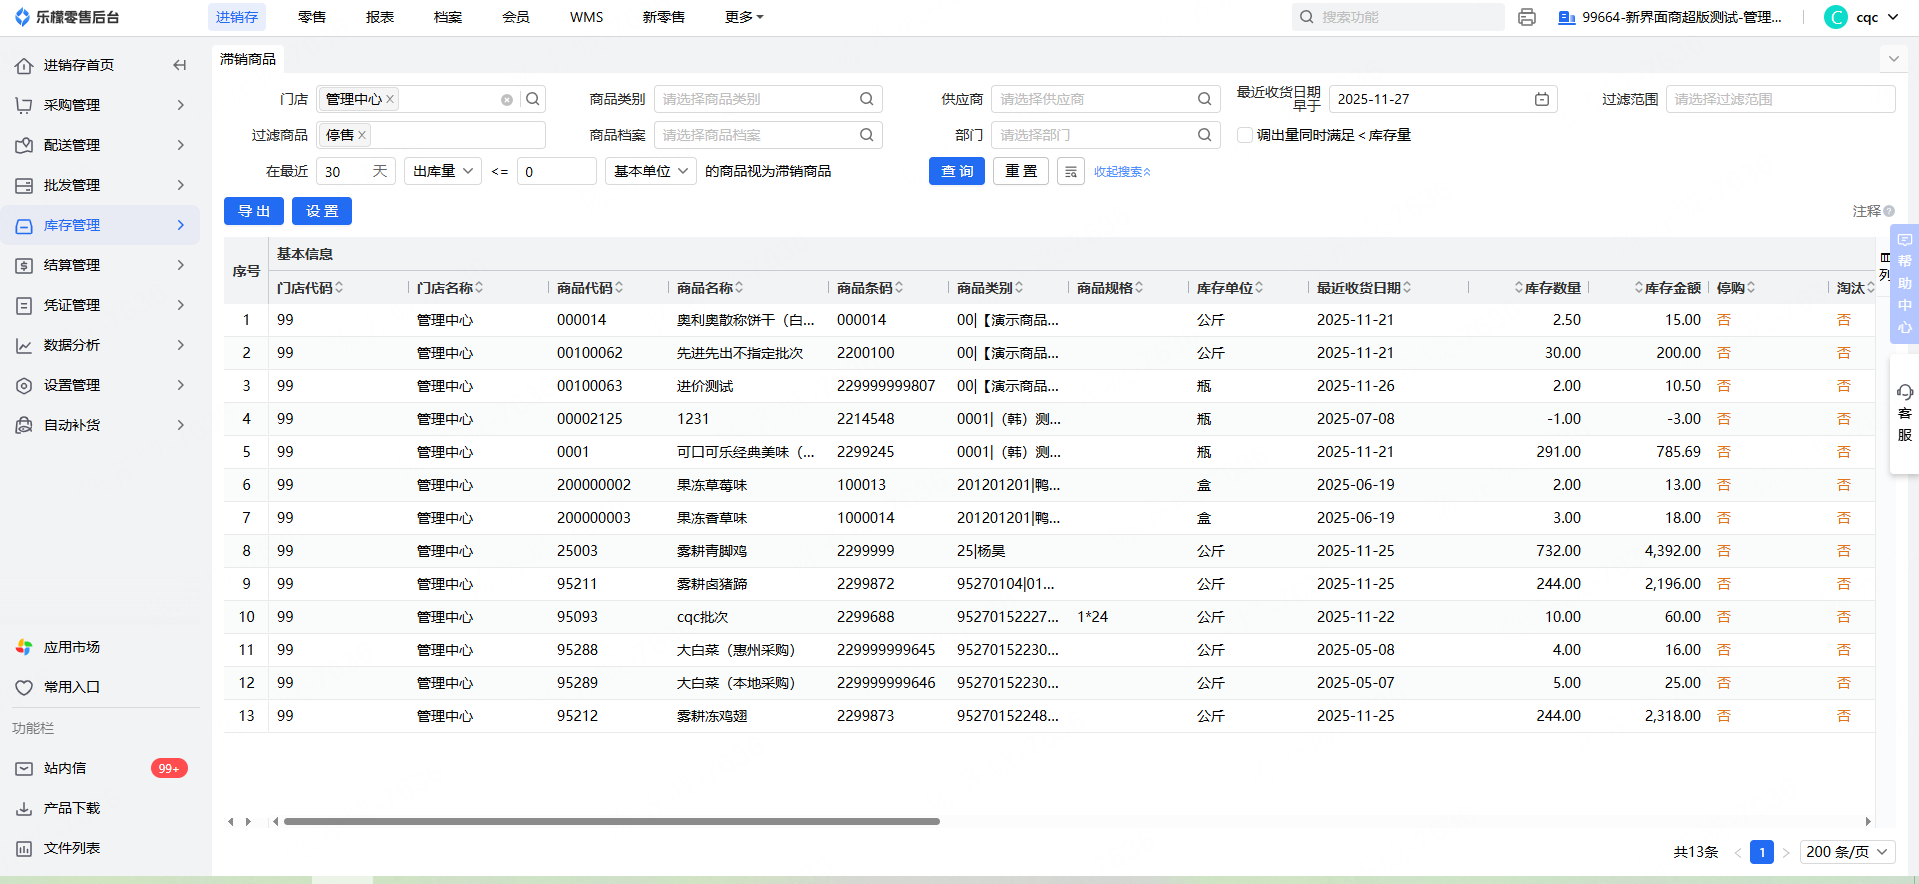Open calendar icon for latest receipt date
Screen dimensions: 1919x884
pyautogui.click(x=1541, y=99)
